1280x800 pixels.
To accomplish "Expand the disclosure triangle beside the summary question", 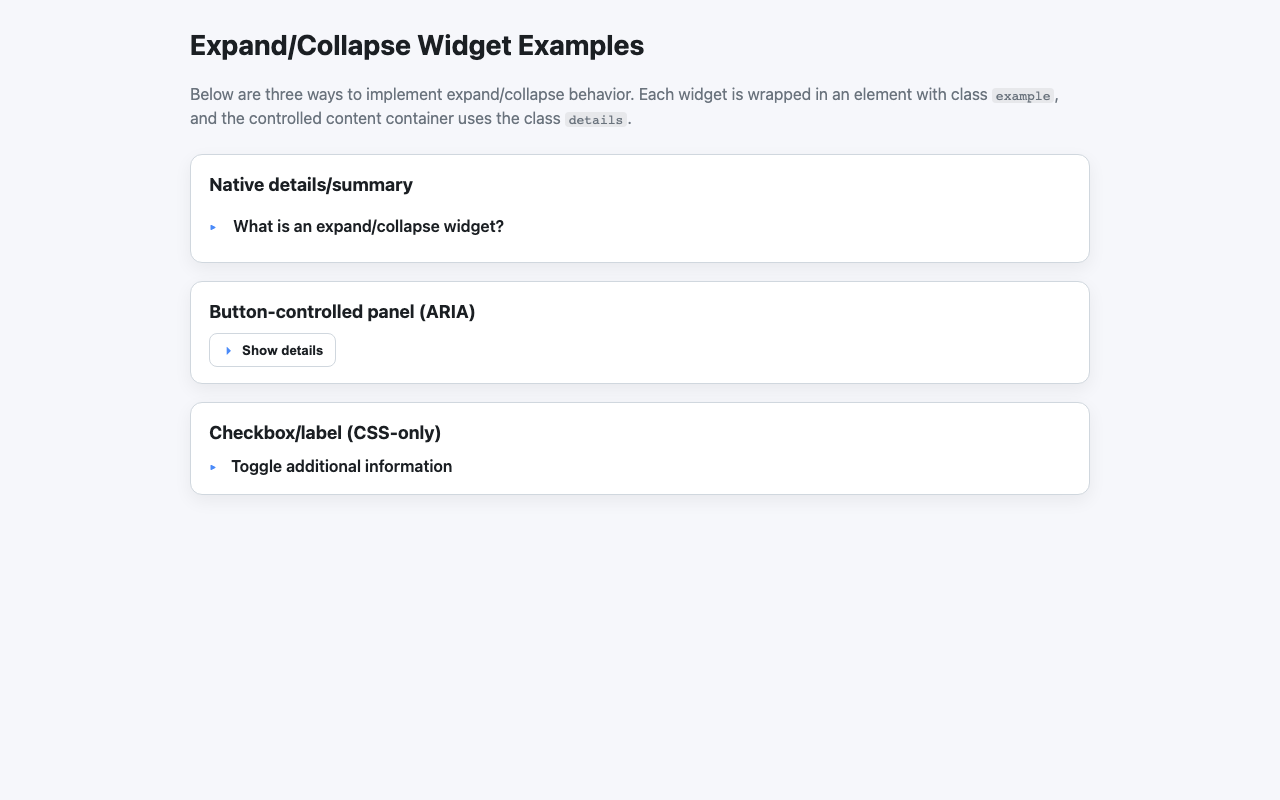I will point(212,227).
